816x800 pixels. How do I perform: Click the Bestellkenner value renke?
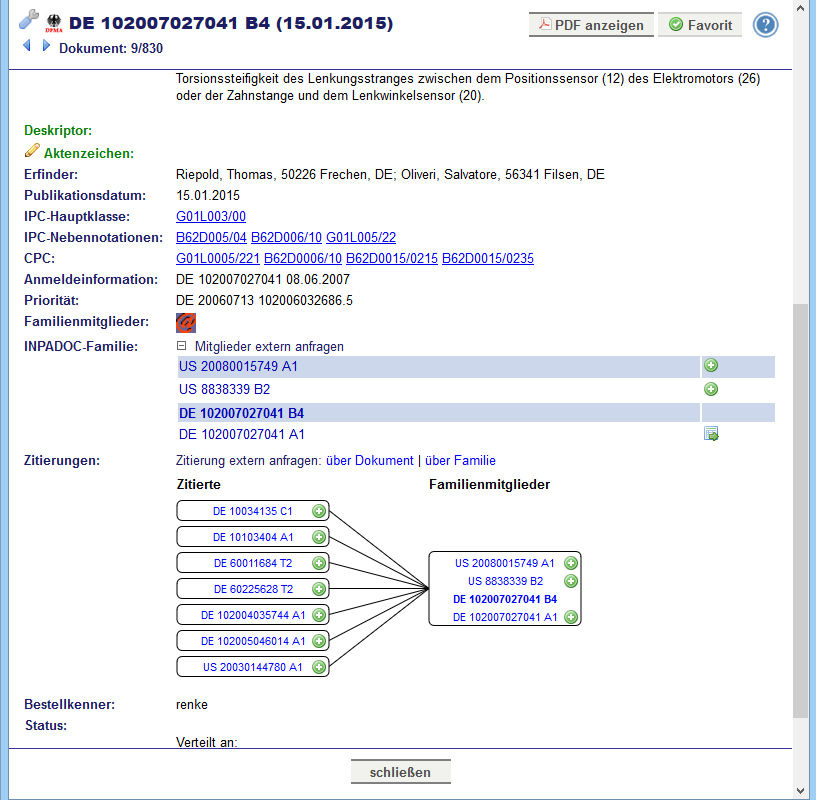[x=192, y=705]
